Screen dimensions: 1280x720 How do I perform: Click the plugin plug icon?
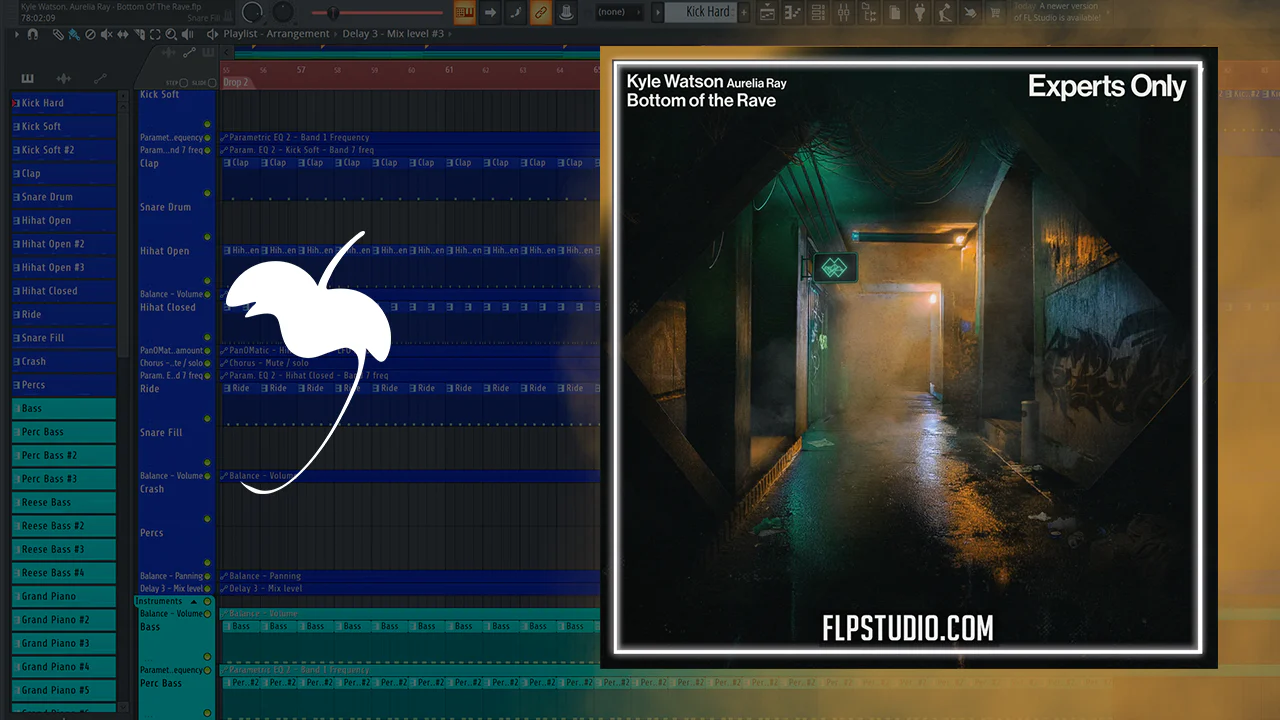click(x=920, y=12)
